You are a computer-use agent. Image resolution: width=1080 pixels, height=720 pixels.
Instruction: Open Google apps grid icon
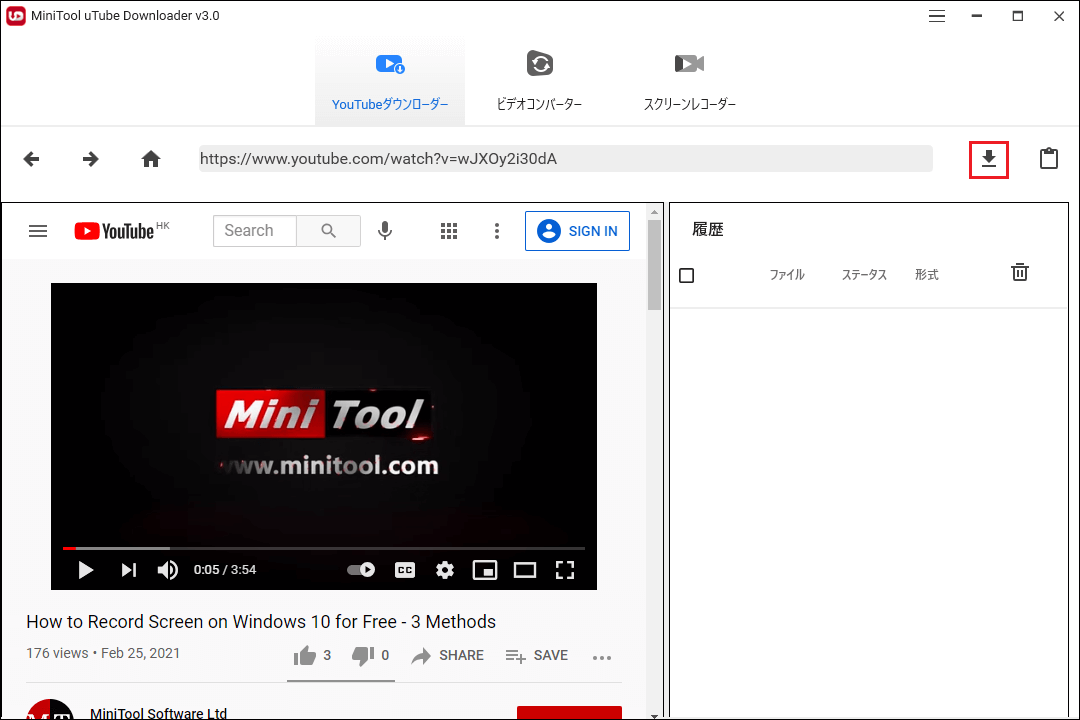[x=448, y=231]
